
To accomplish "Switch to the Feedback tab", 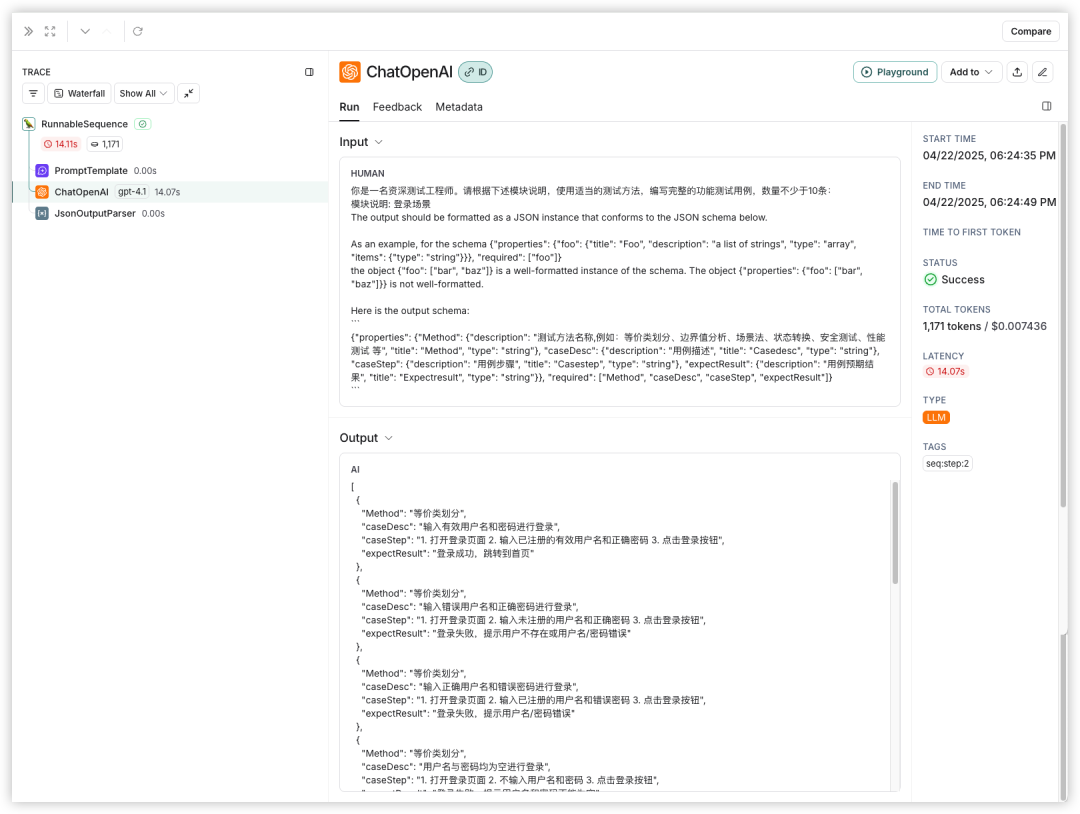I will [397, 107].
